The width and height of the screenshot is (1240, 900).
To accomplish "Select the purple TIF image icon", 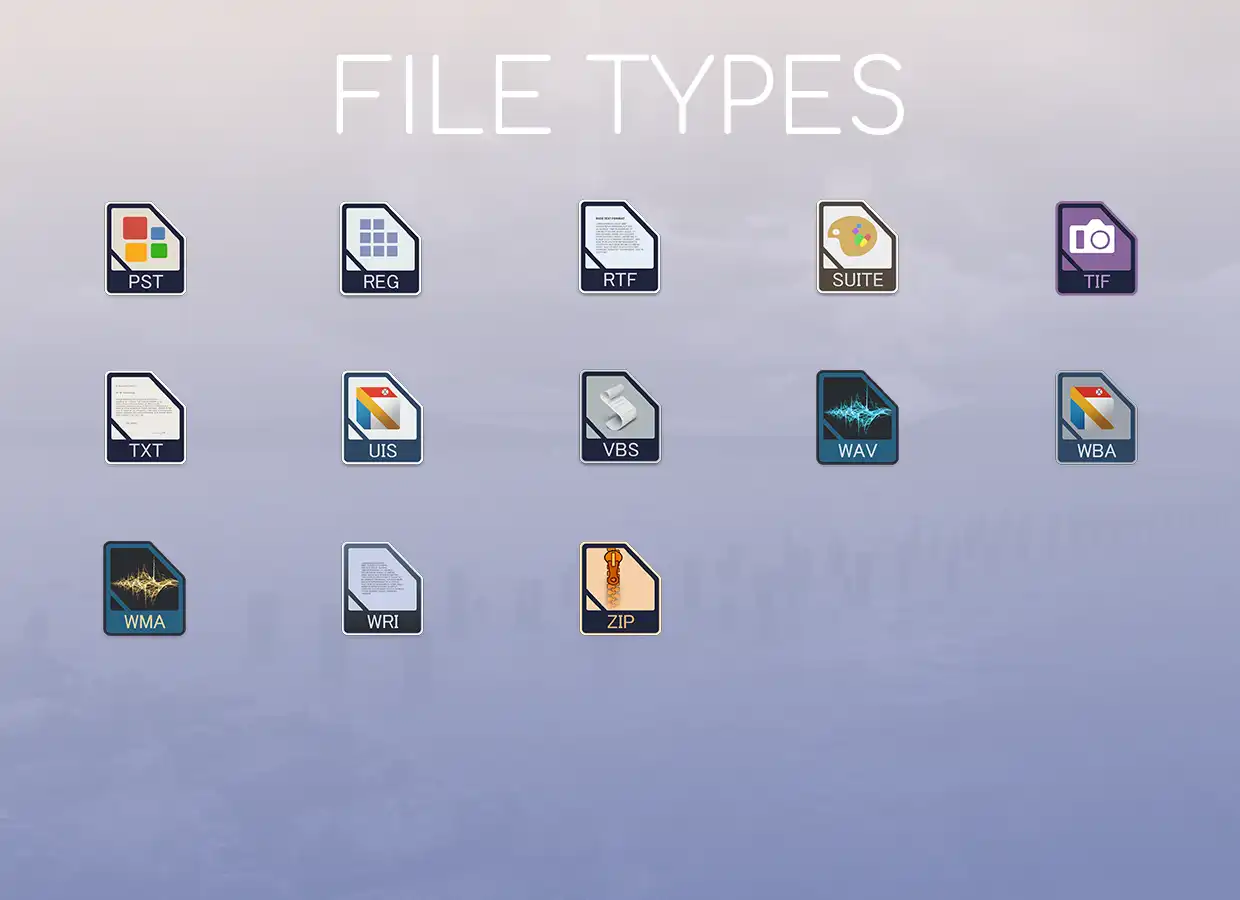I will click(x=1096, y=249).
